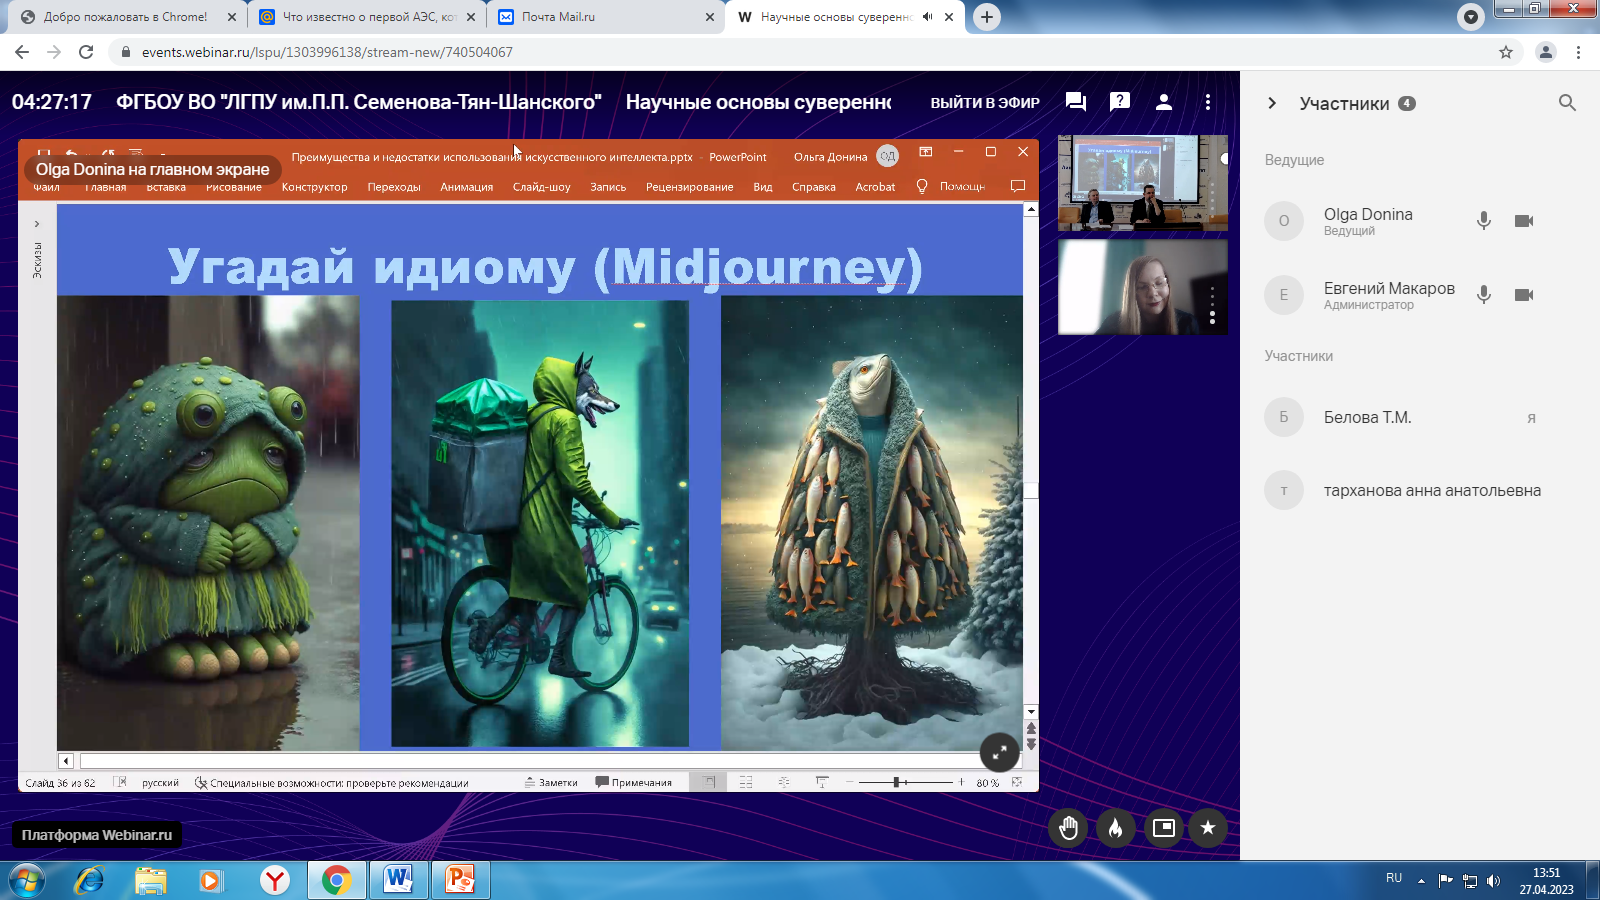Open the Рецензирование ribbon tab

click(690, 187)
